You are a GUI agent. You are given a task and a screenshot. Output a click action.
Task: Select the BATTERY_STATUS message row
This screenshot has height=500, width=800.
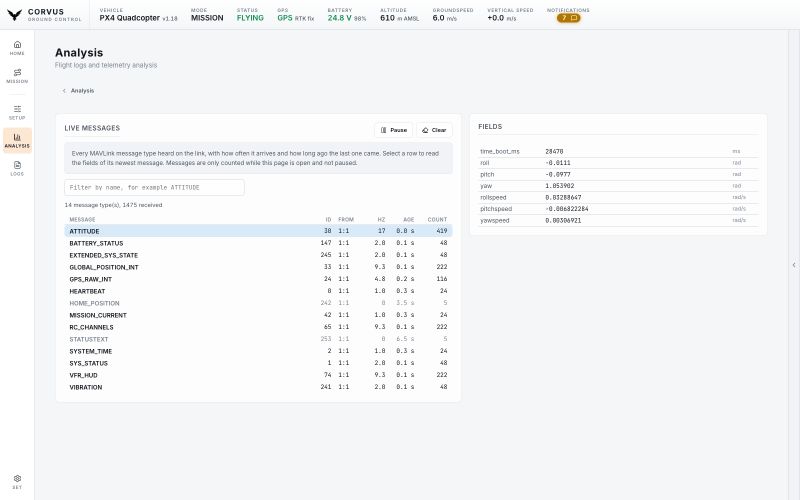(258, 243)
